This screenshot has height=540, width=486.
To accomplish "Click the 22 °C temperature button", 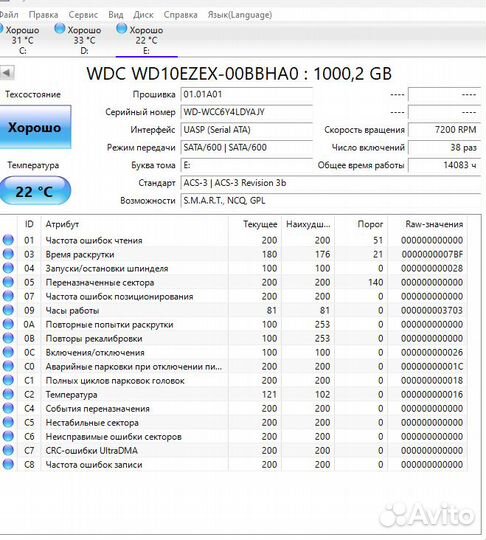I will 35,191.
